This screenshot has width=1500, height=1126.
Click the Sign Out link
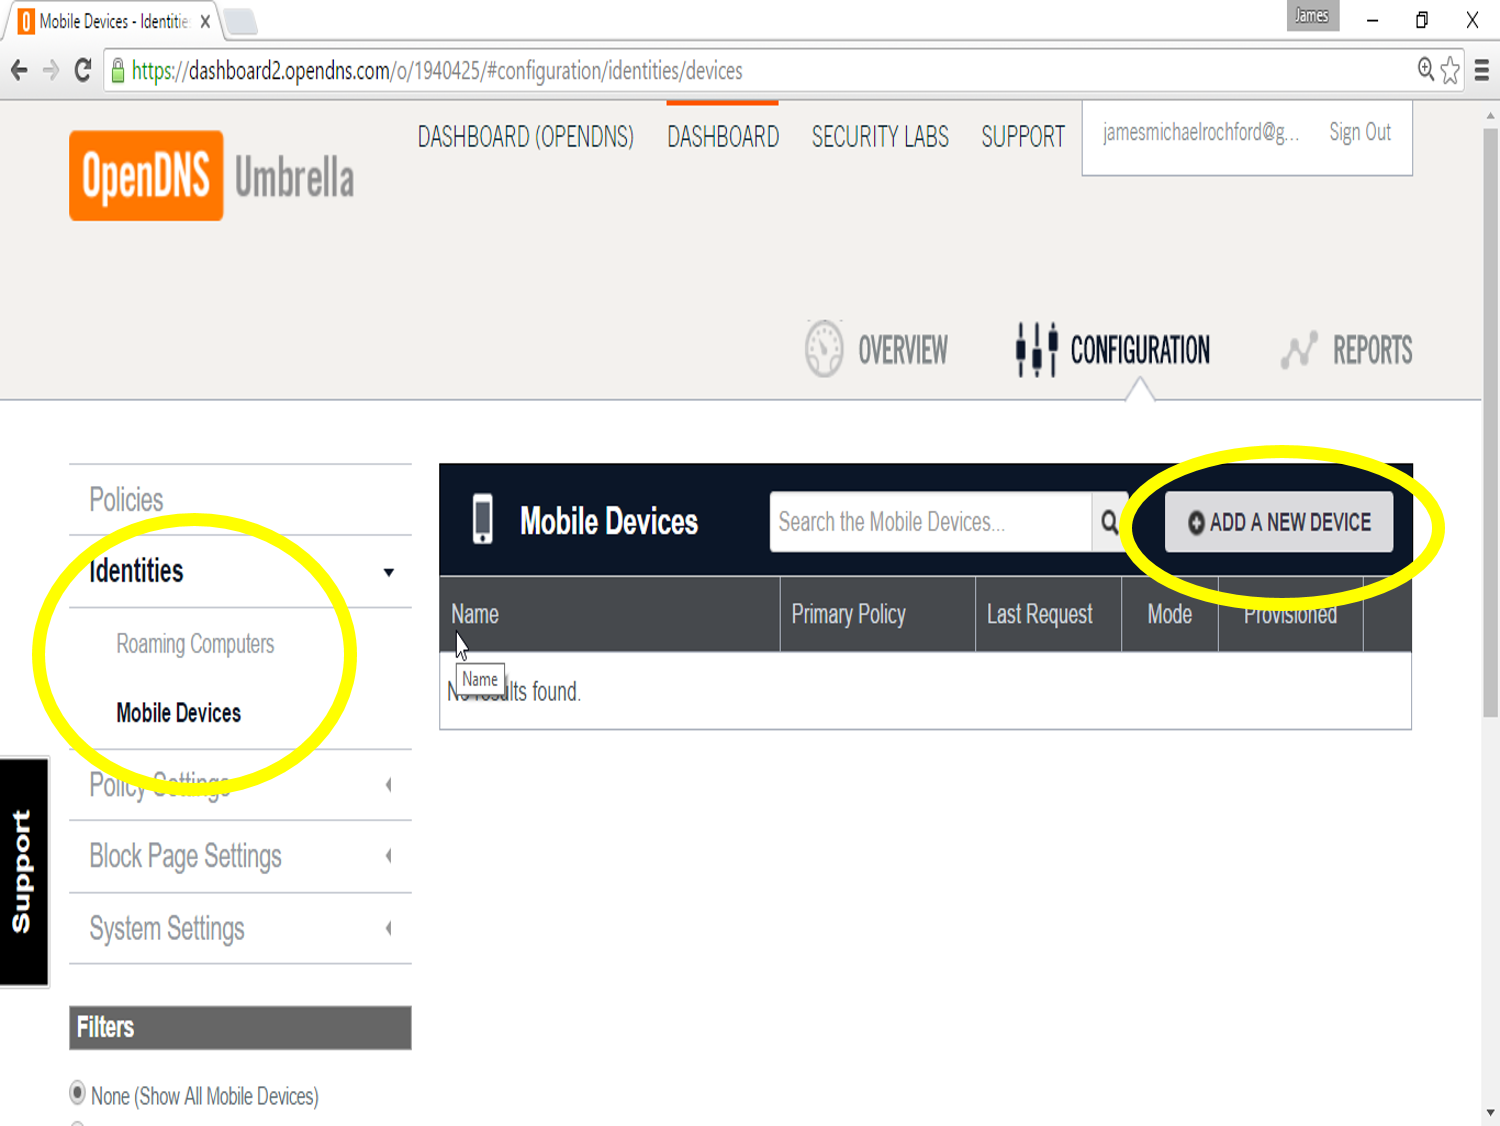[x=1360, y=132]
